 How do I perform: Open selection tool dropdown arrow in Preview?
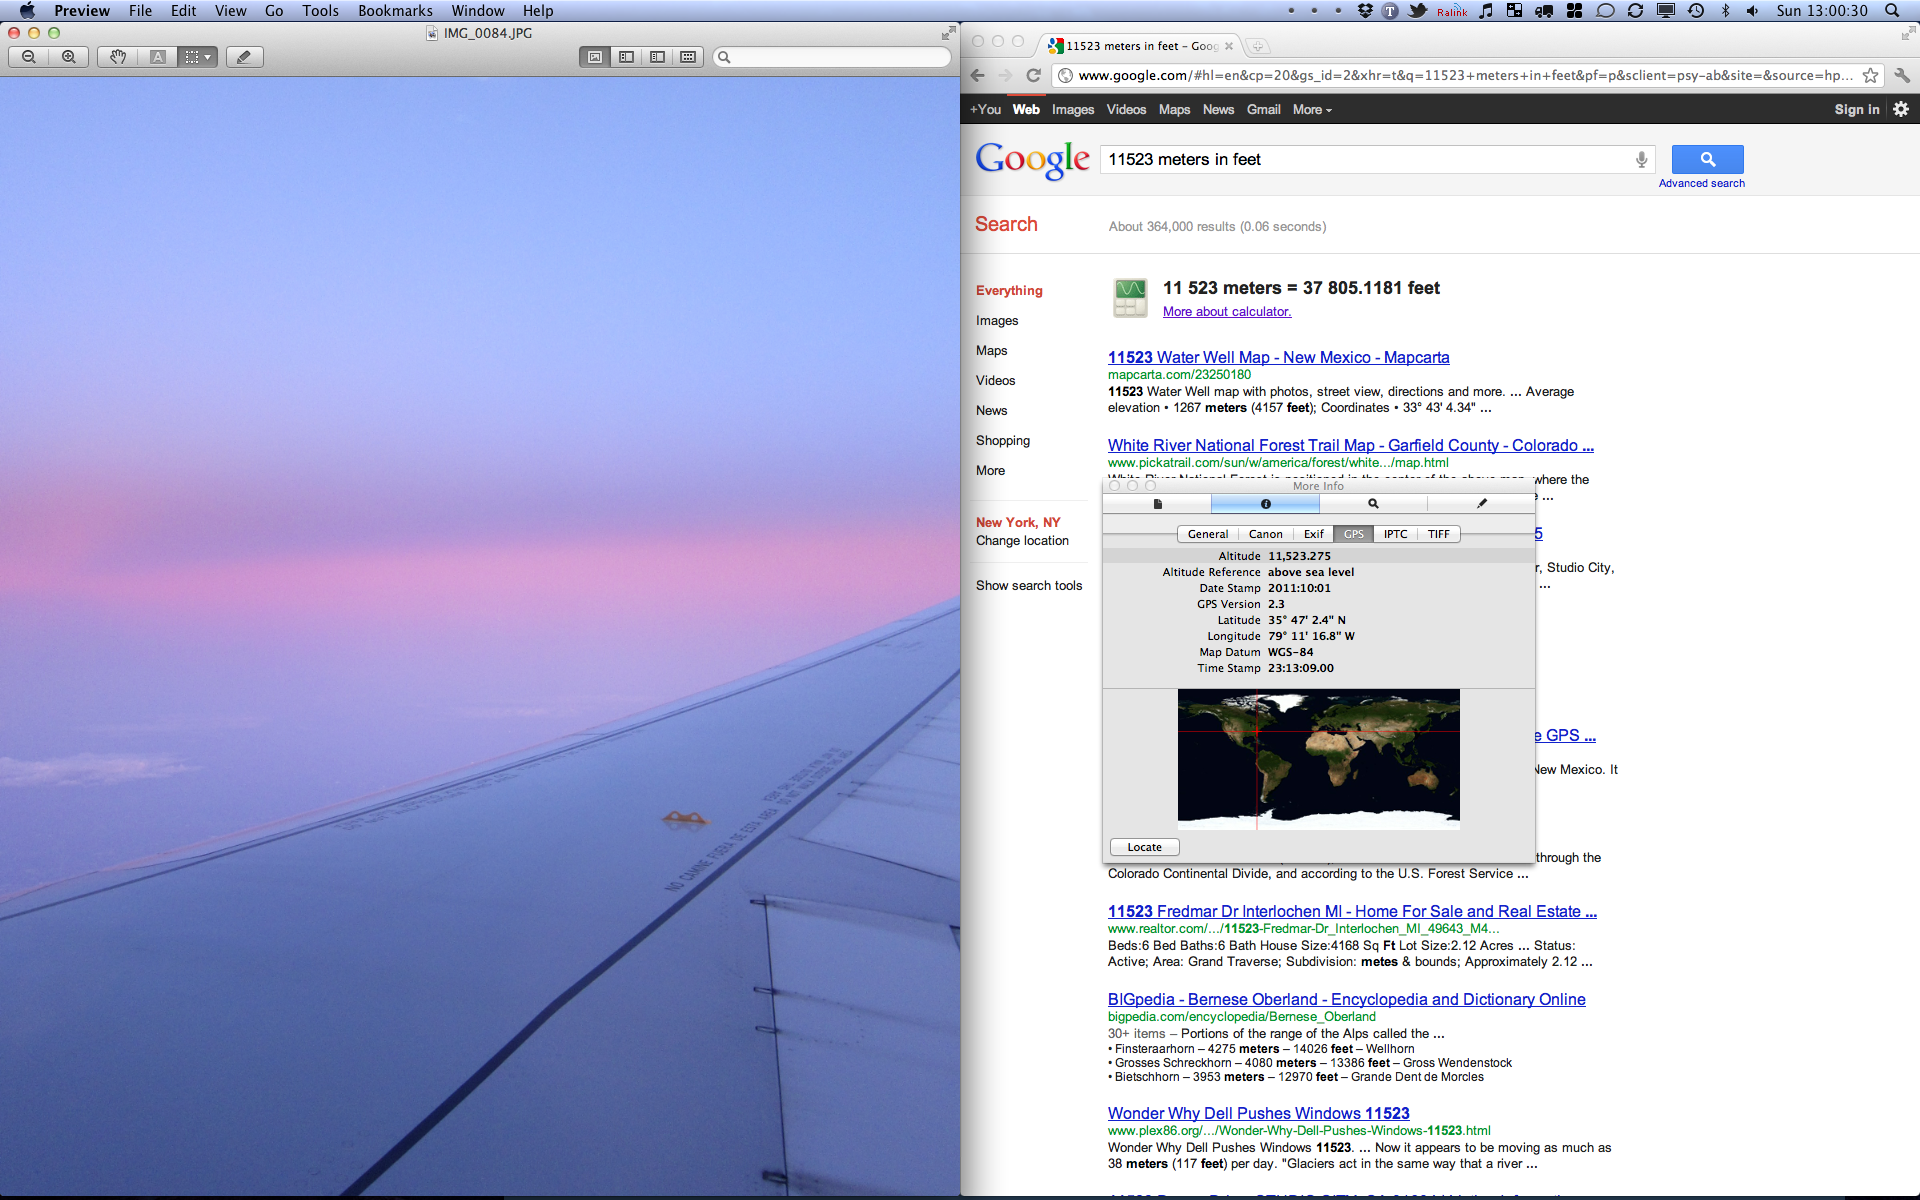pyautogui.click(x=208, y=57)
